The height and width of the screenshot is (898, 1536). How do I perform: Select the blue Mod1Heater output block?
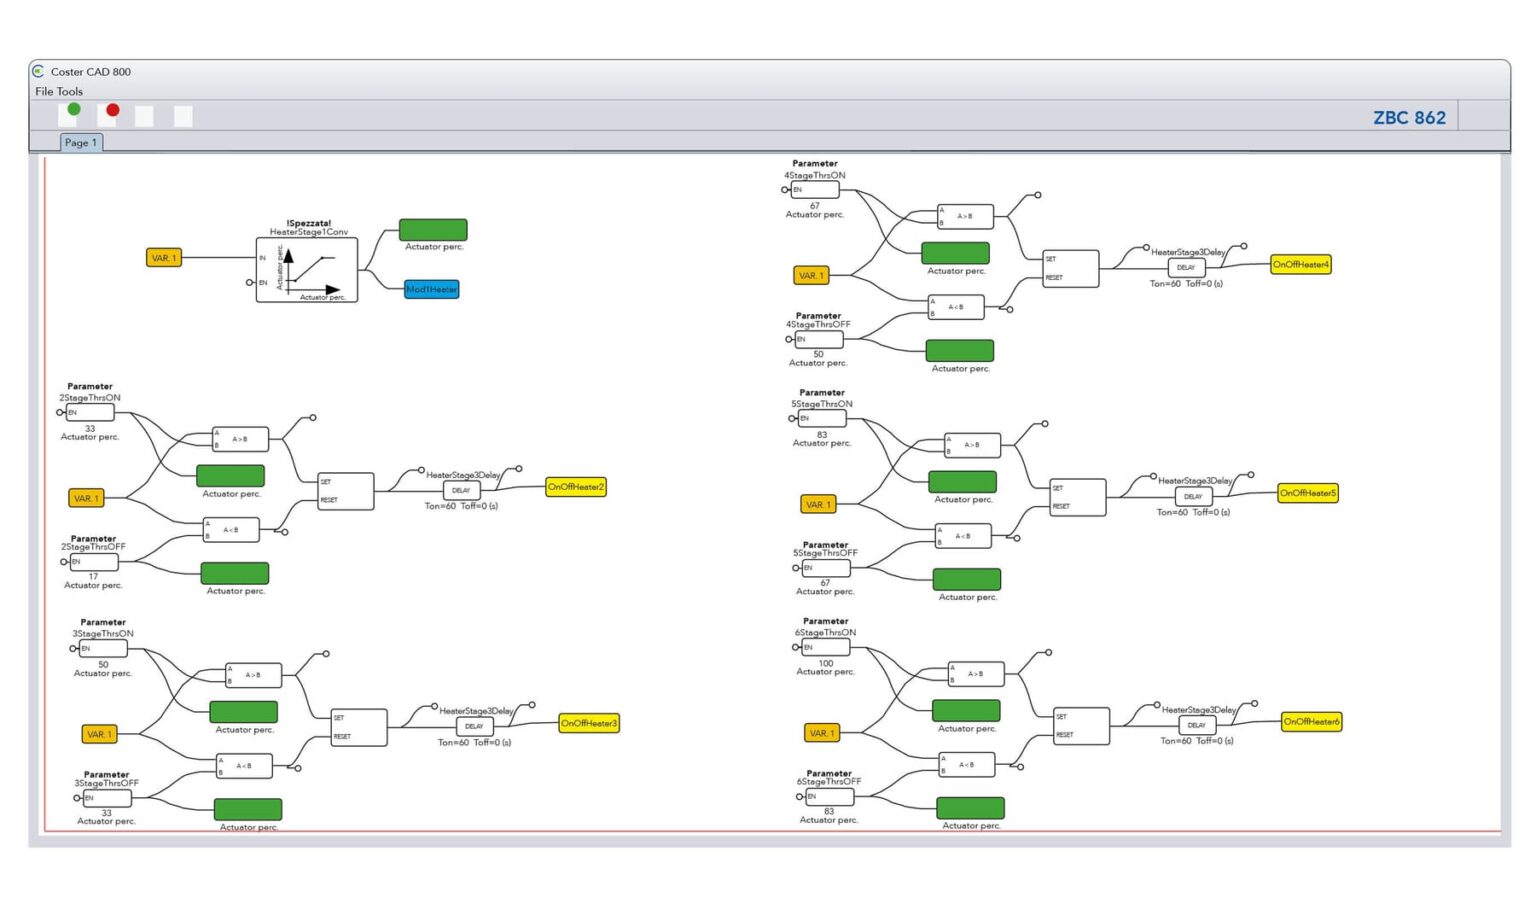[x=432, y=289]
